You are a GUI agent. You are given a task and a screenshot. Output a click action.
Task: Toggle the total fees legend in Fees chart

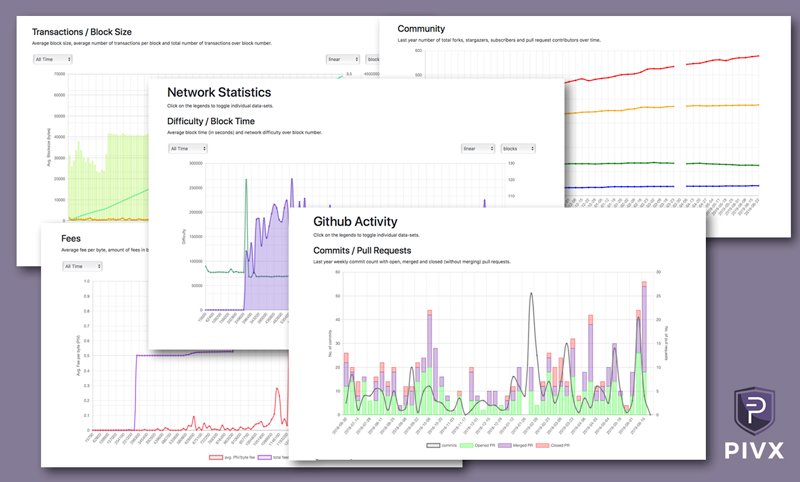tap(273, 458)
